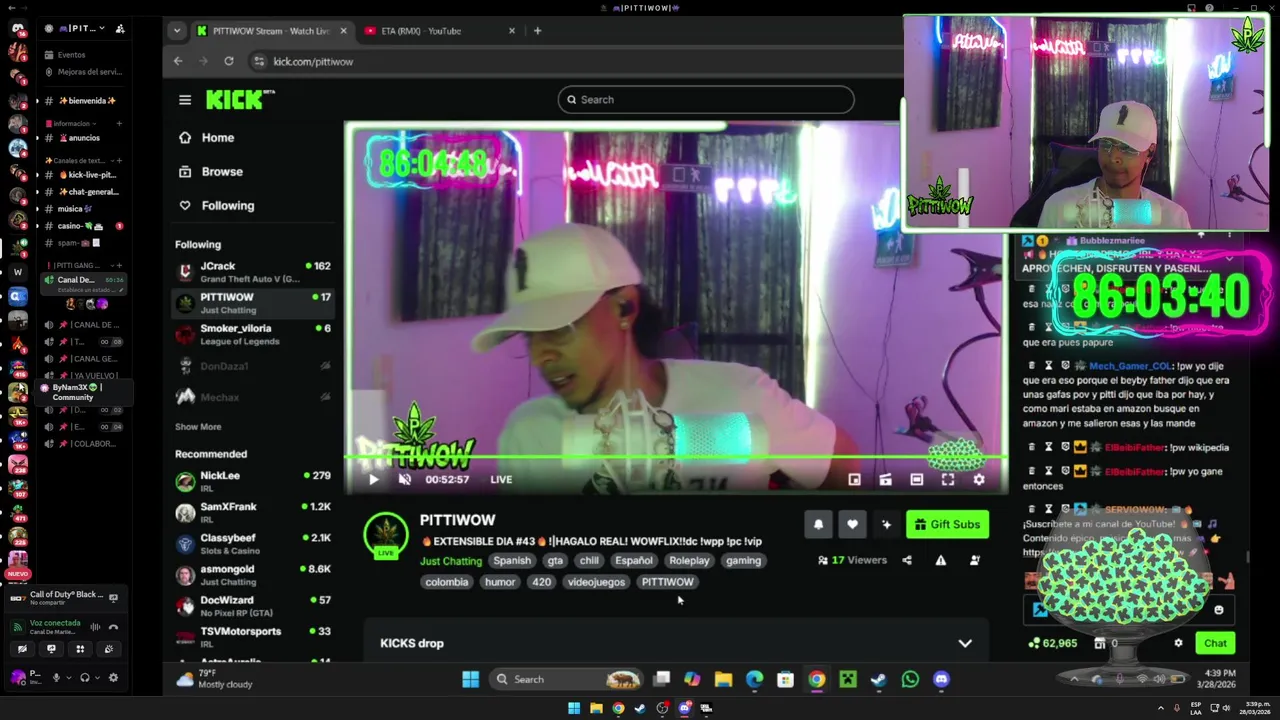This screenshot has width=1280, height=720.
Task: Click the browser back arrow
Action: coord(178,61)
